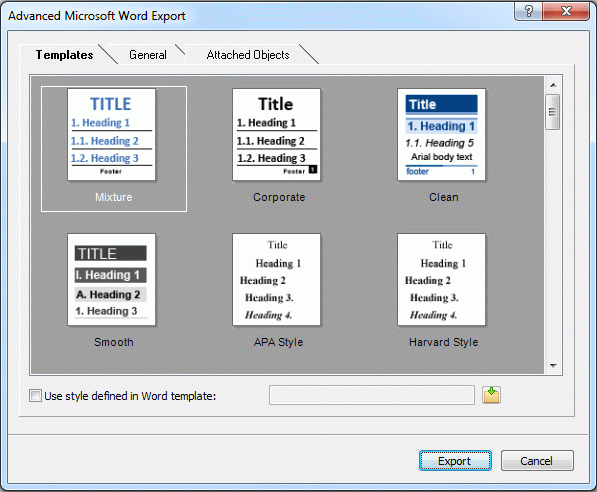Choose the Corporate template thumbnail
Screen dimensions: 597x492
276,134
